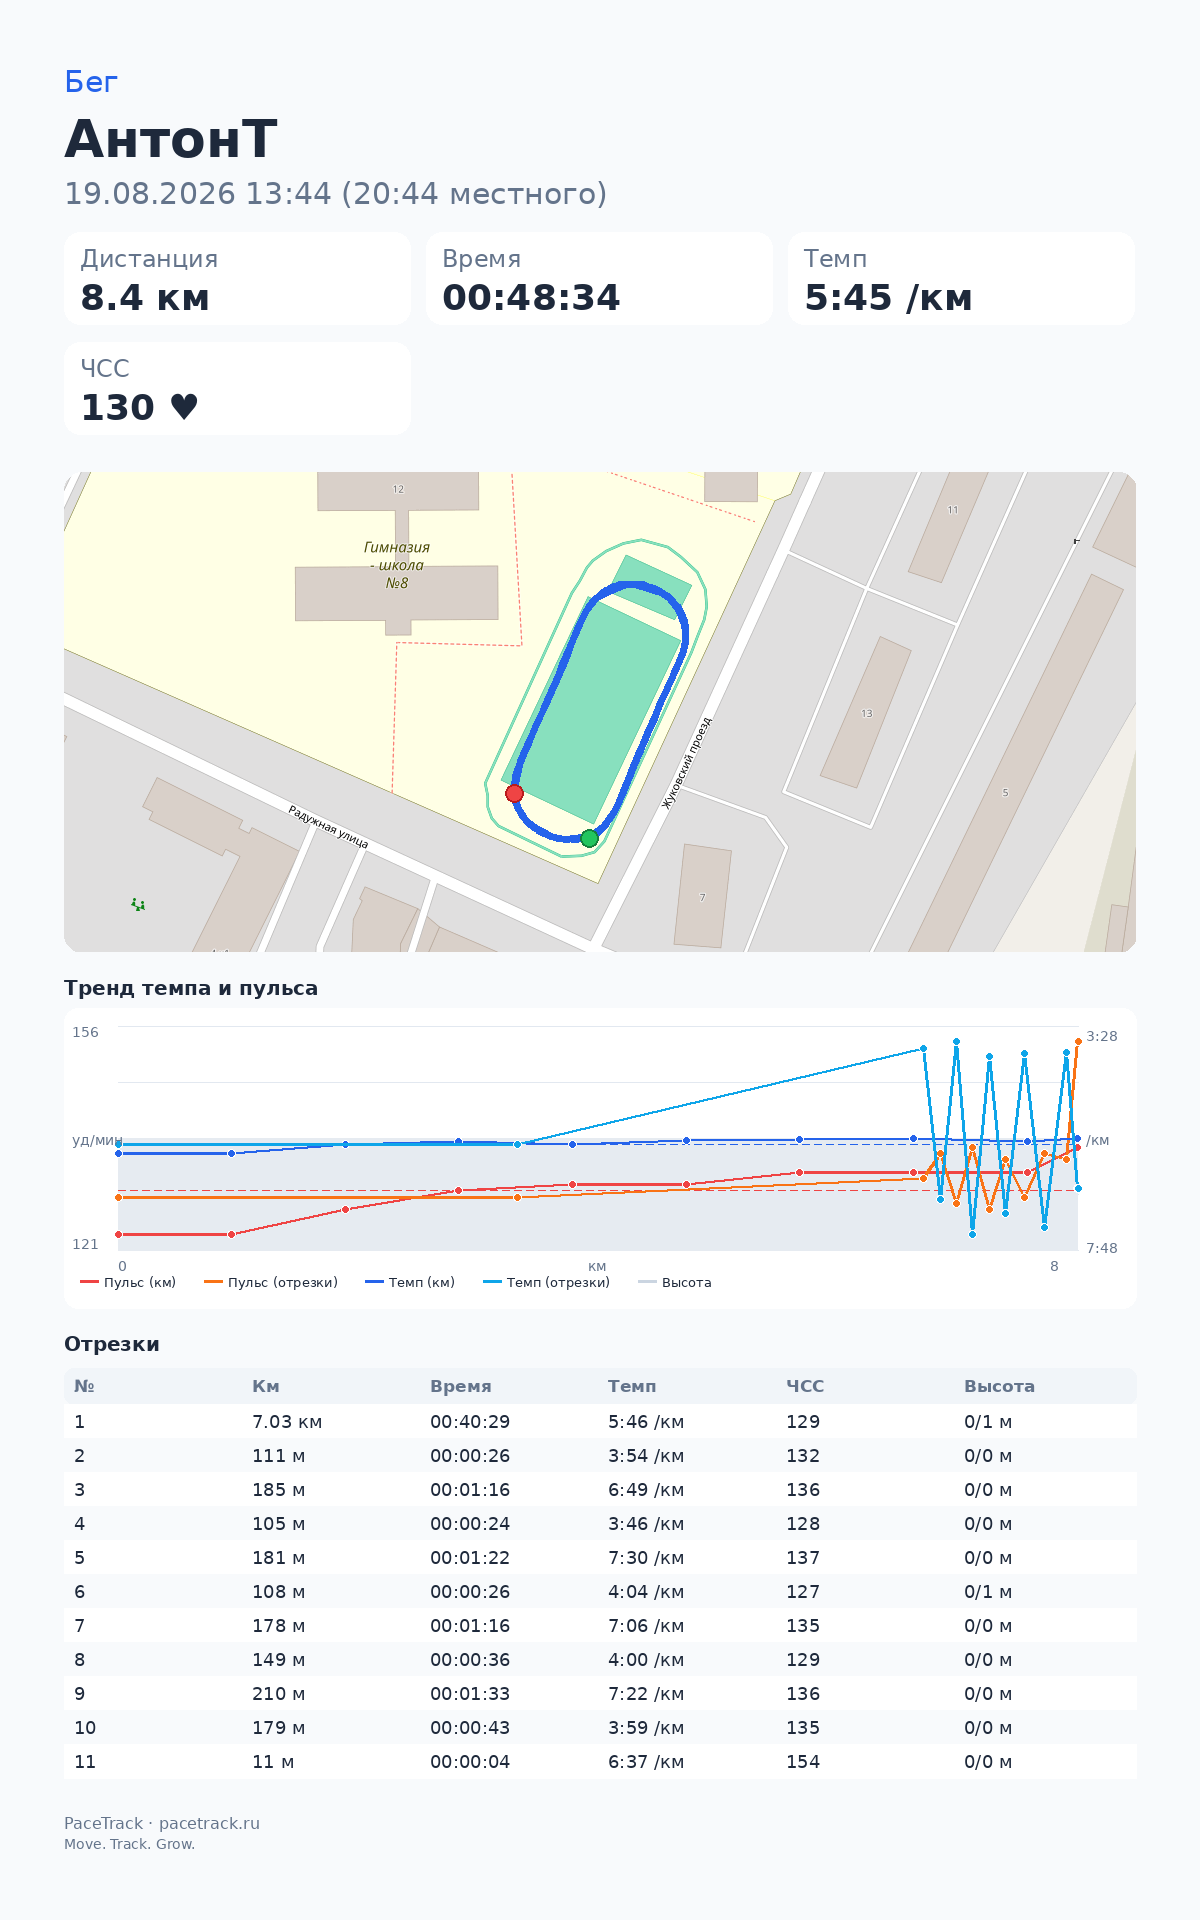Image resolution: width=1200 pixels, height=1920 pixels.
Task: Click the Дистанция 8.4 км card
Action: [238, 278]
